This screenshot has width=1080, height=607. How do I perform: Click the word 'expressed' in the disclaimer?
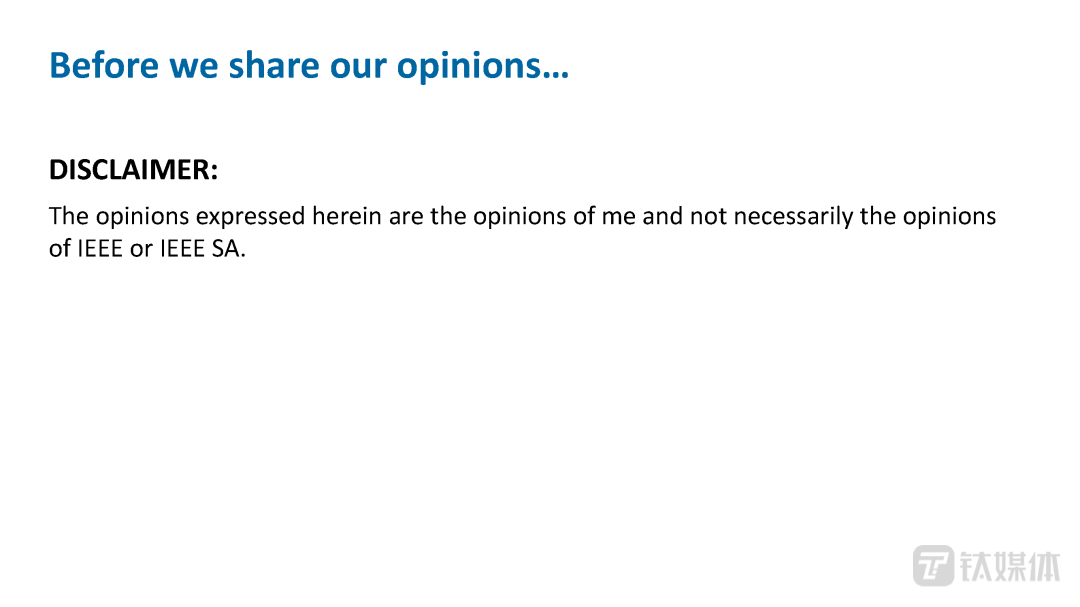(249, 216)
